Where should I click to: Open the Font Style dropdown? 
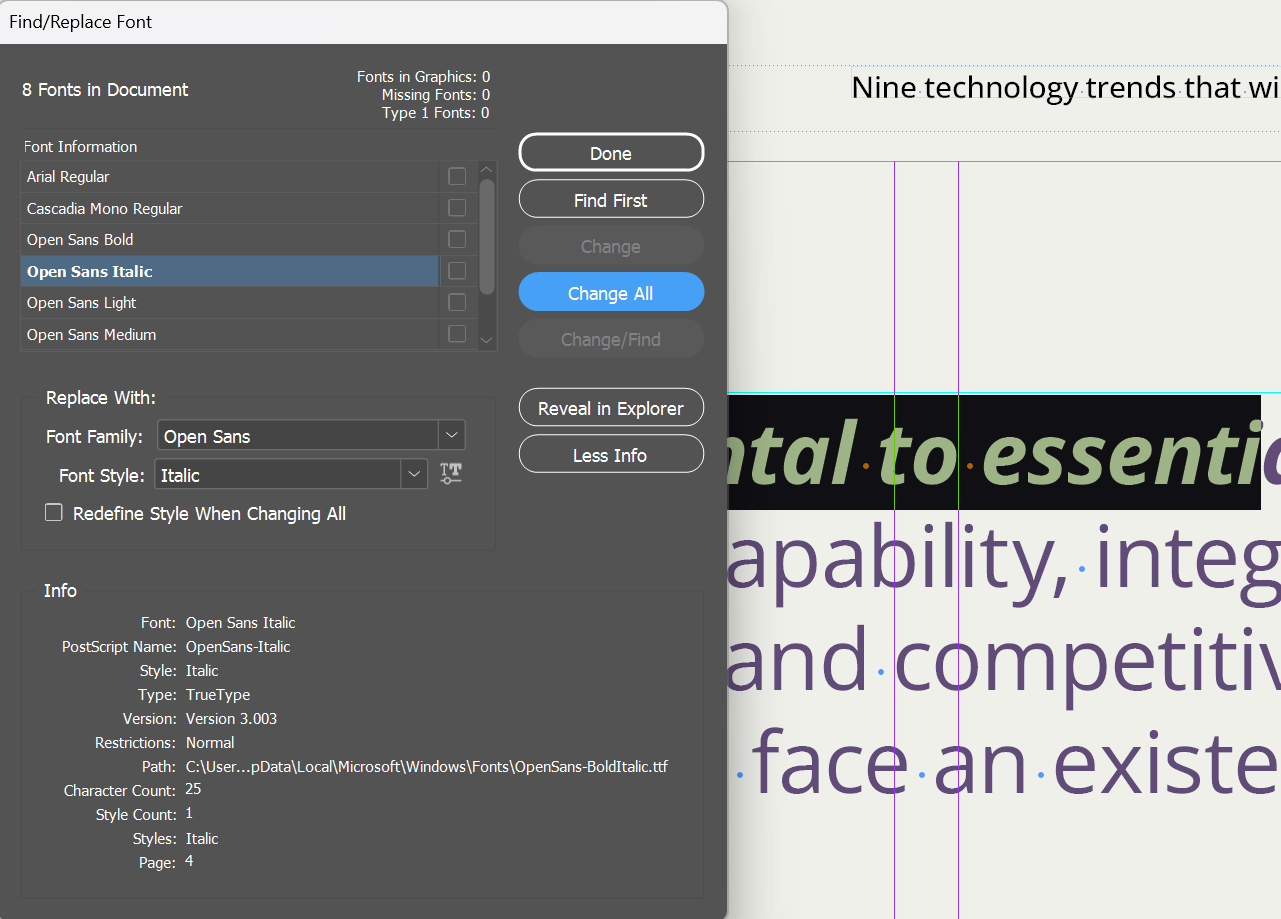tap(414, 473)
